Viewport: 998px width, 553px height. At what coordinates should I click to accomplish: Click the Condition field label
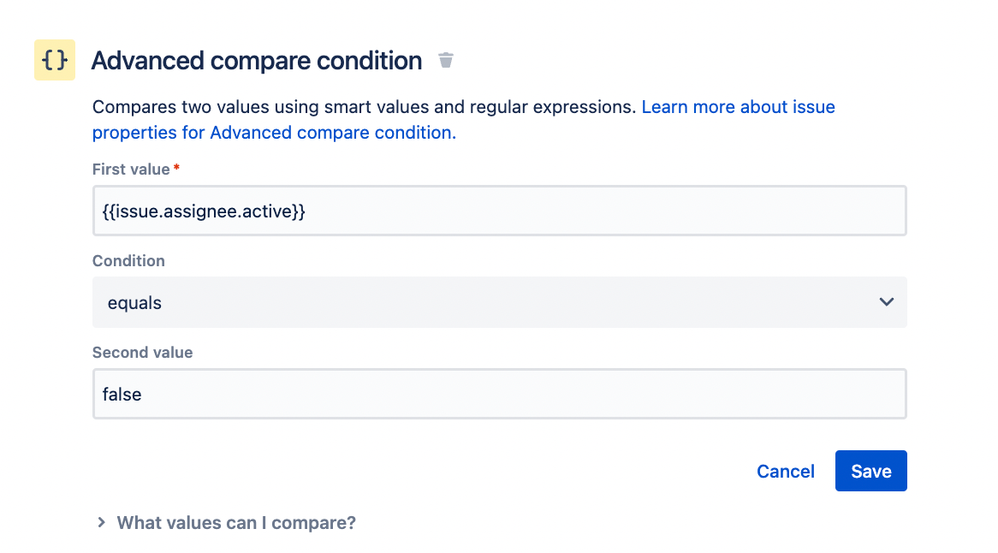[128, 261]
